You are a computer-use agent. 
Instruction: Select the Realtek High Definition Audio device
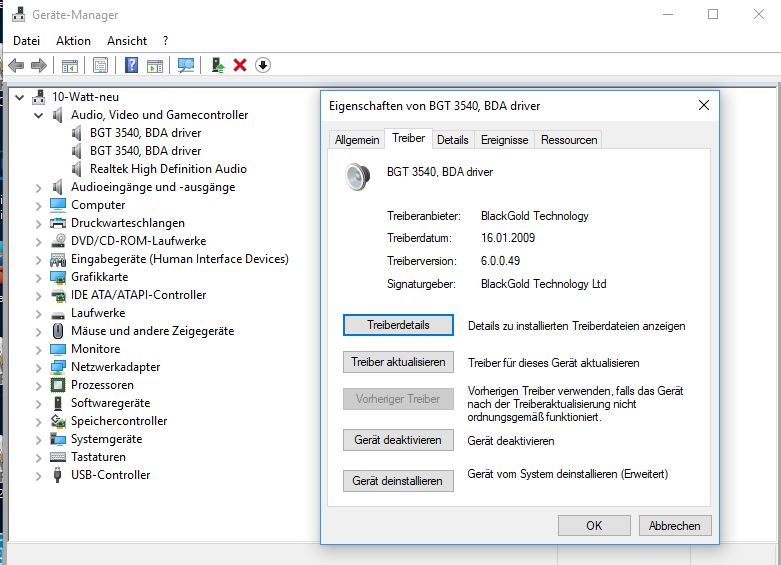[168, 169]
